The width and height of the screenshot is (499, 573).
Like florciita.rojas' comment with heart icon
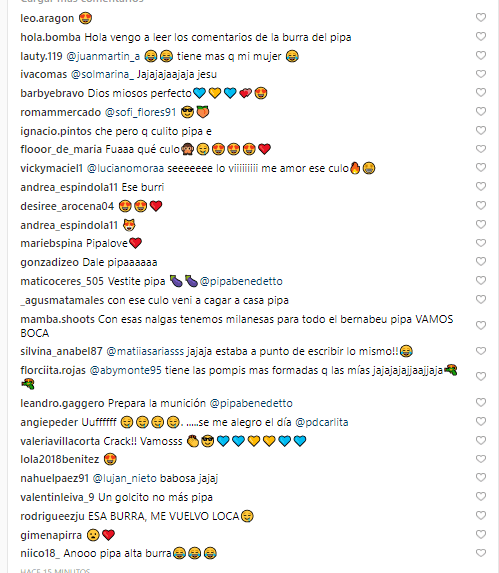coord(481,376)
